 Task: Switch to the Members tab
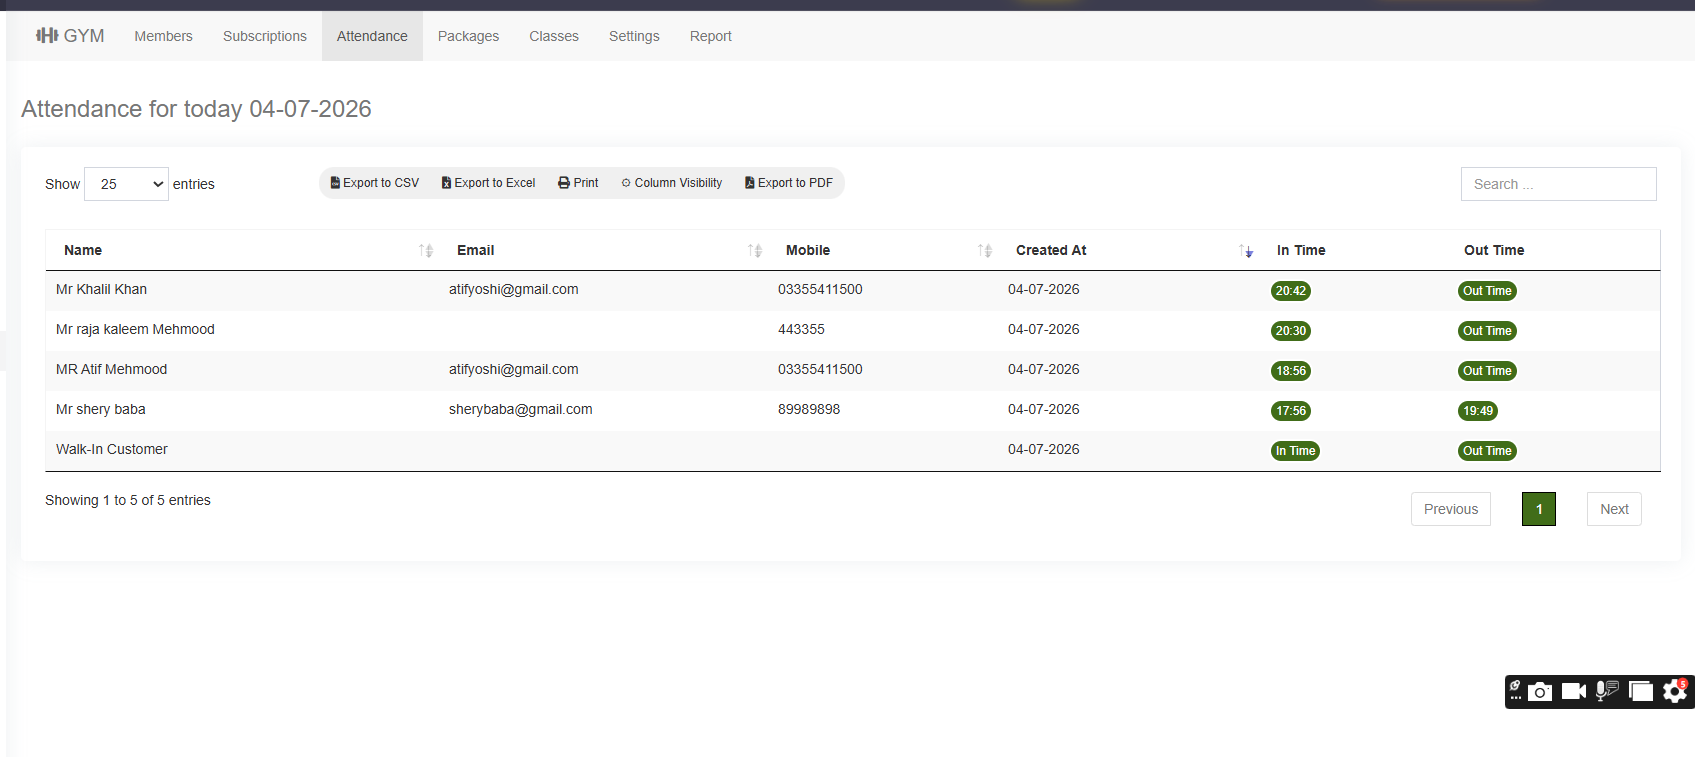163,36
